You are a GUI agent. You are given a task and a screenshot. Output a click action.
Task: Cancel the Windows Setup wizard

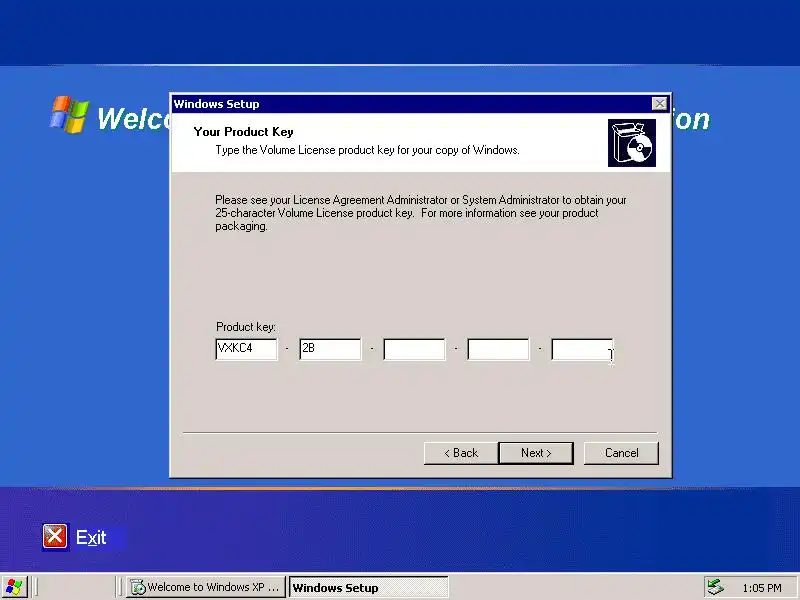coord(621,453)
